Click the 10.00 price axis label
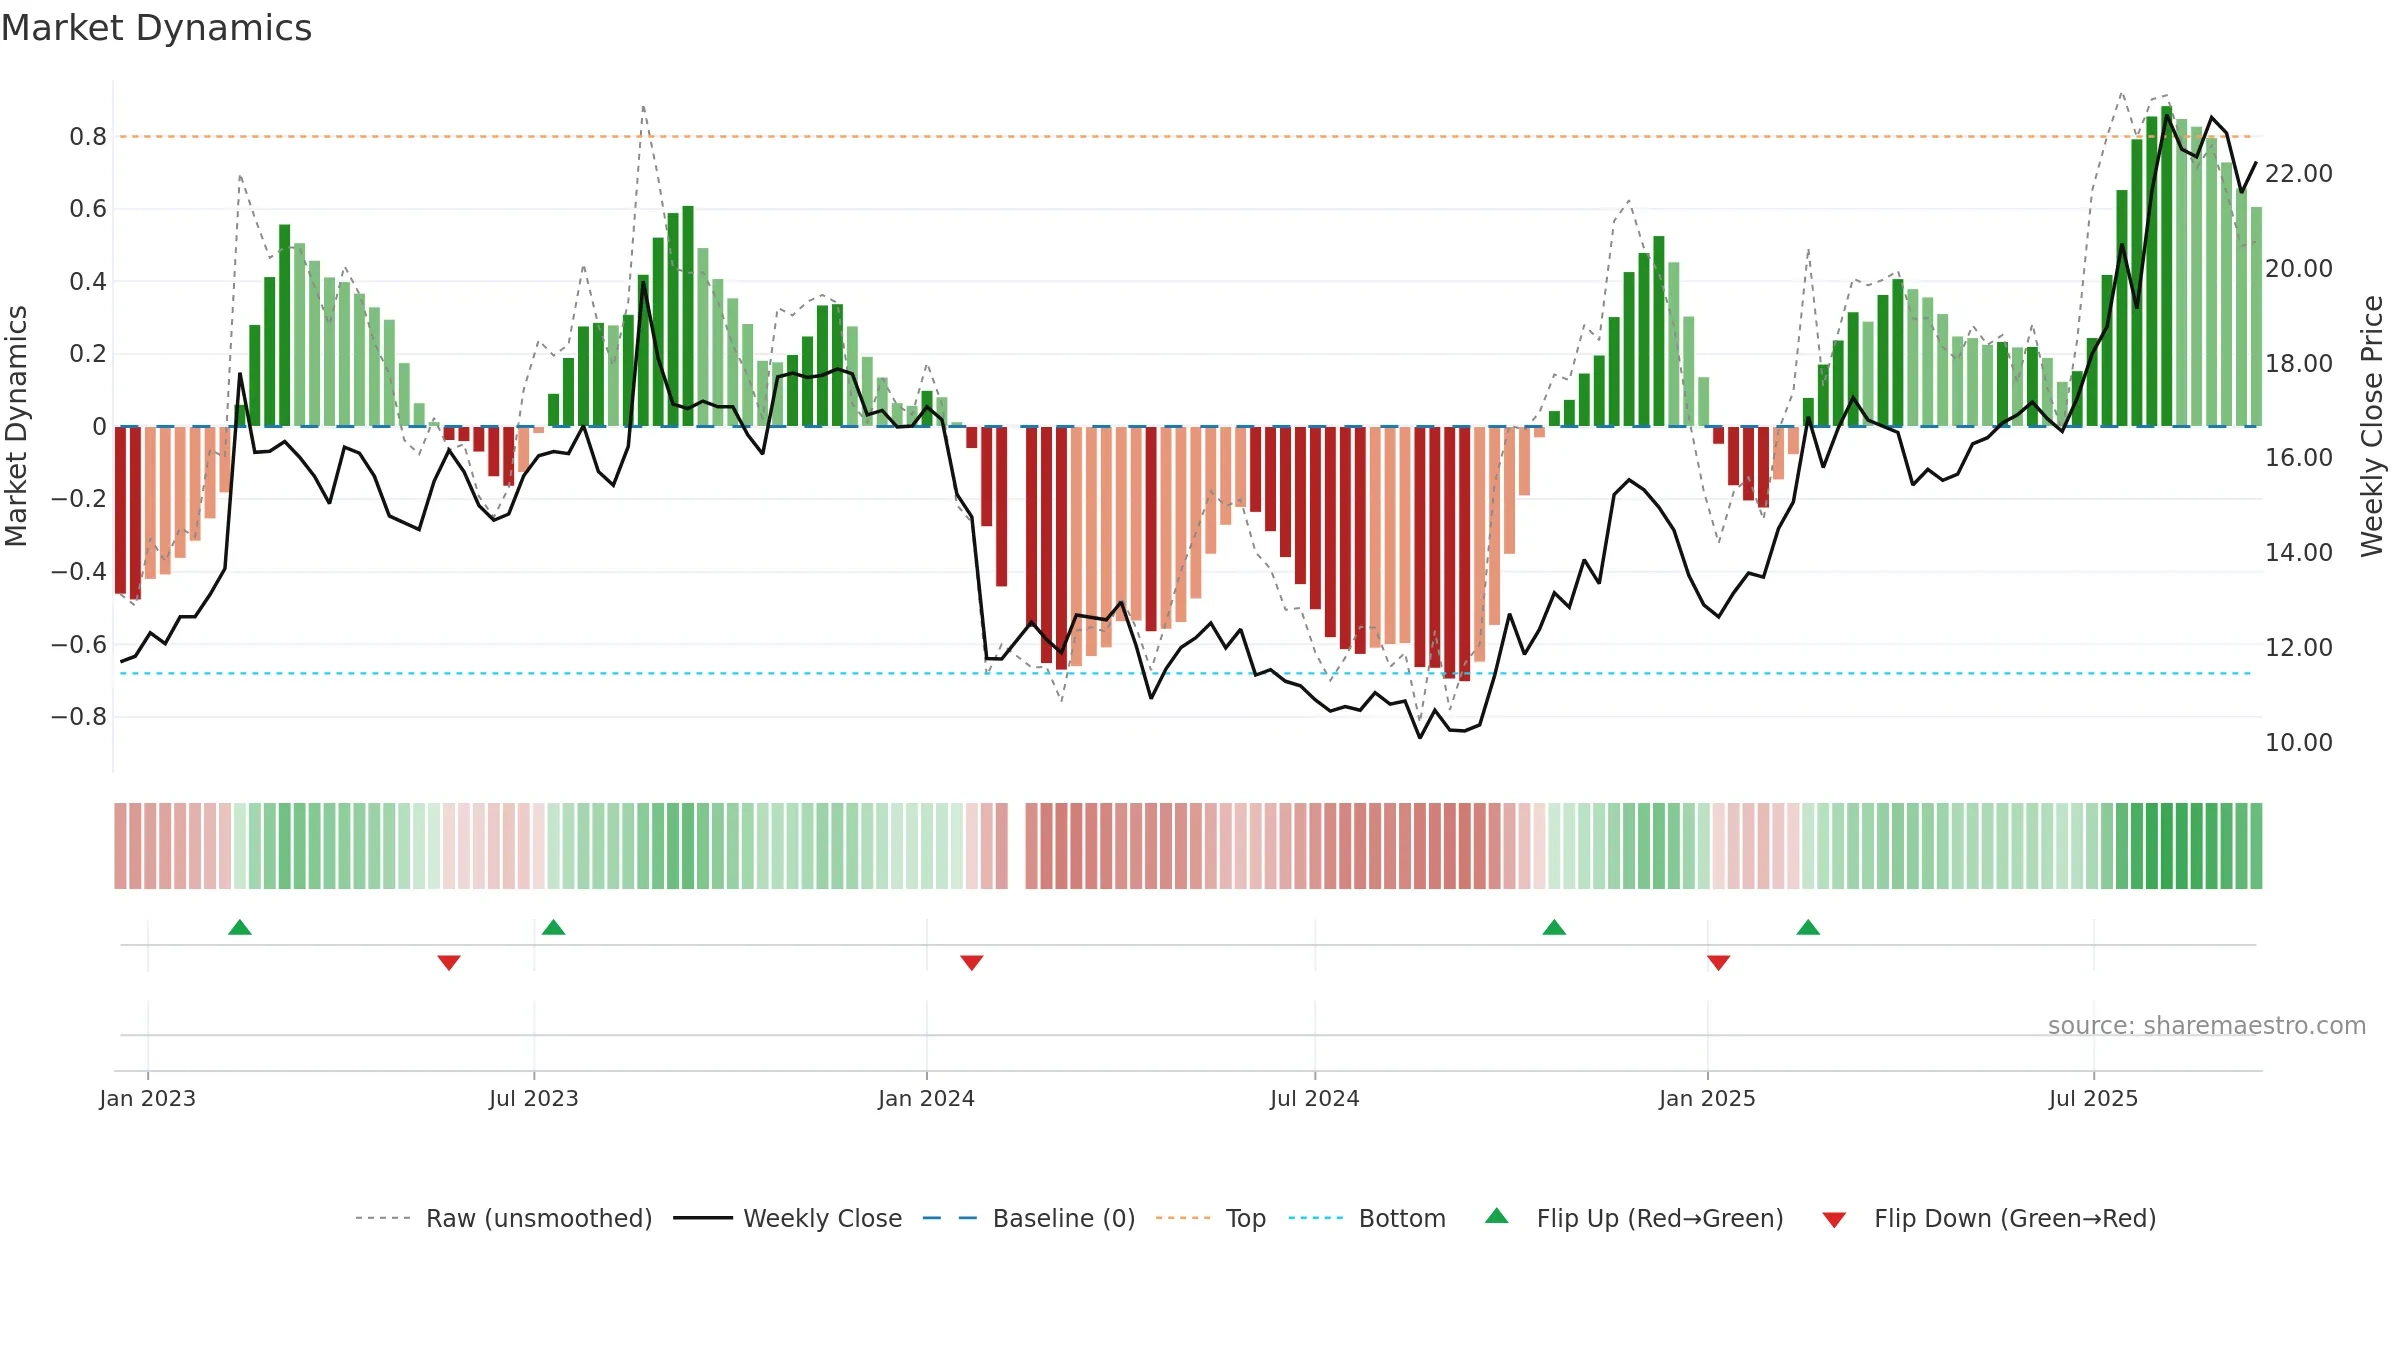Image resolution: width=2400 pixels, height=1350 pixels. tap(2299, 743)
